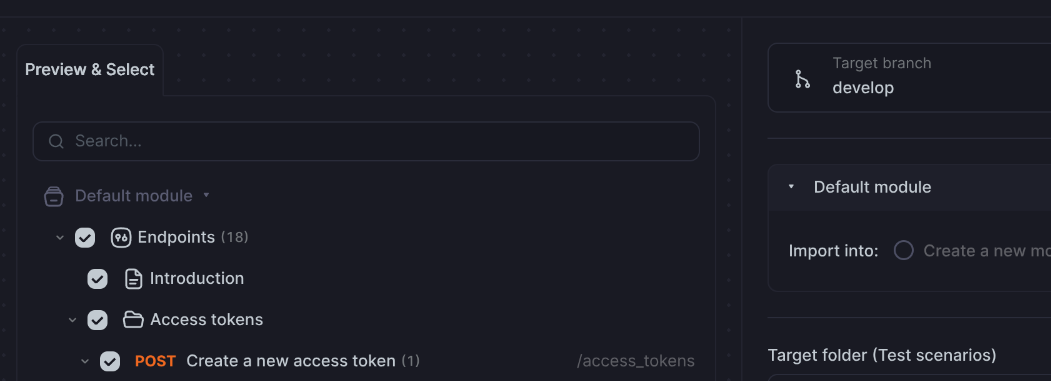Viewport: 1051px width, 381px height.
Task: Uncheck the Introduction checkbox
Action: [97, 279]
